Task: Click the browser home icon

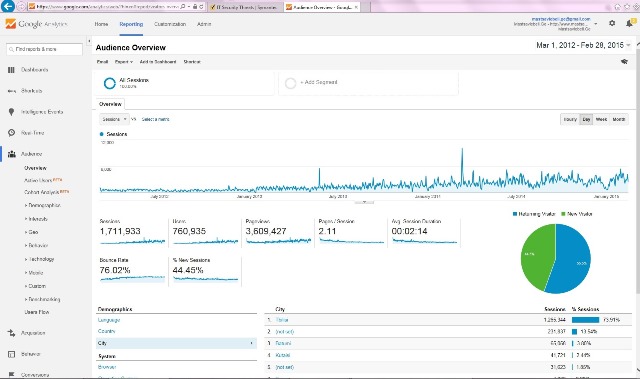Action: (x=617, y=7)
